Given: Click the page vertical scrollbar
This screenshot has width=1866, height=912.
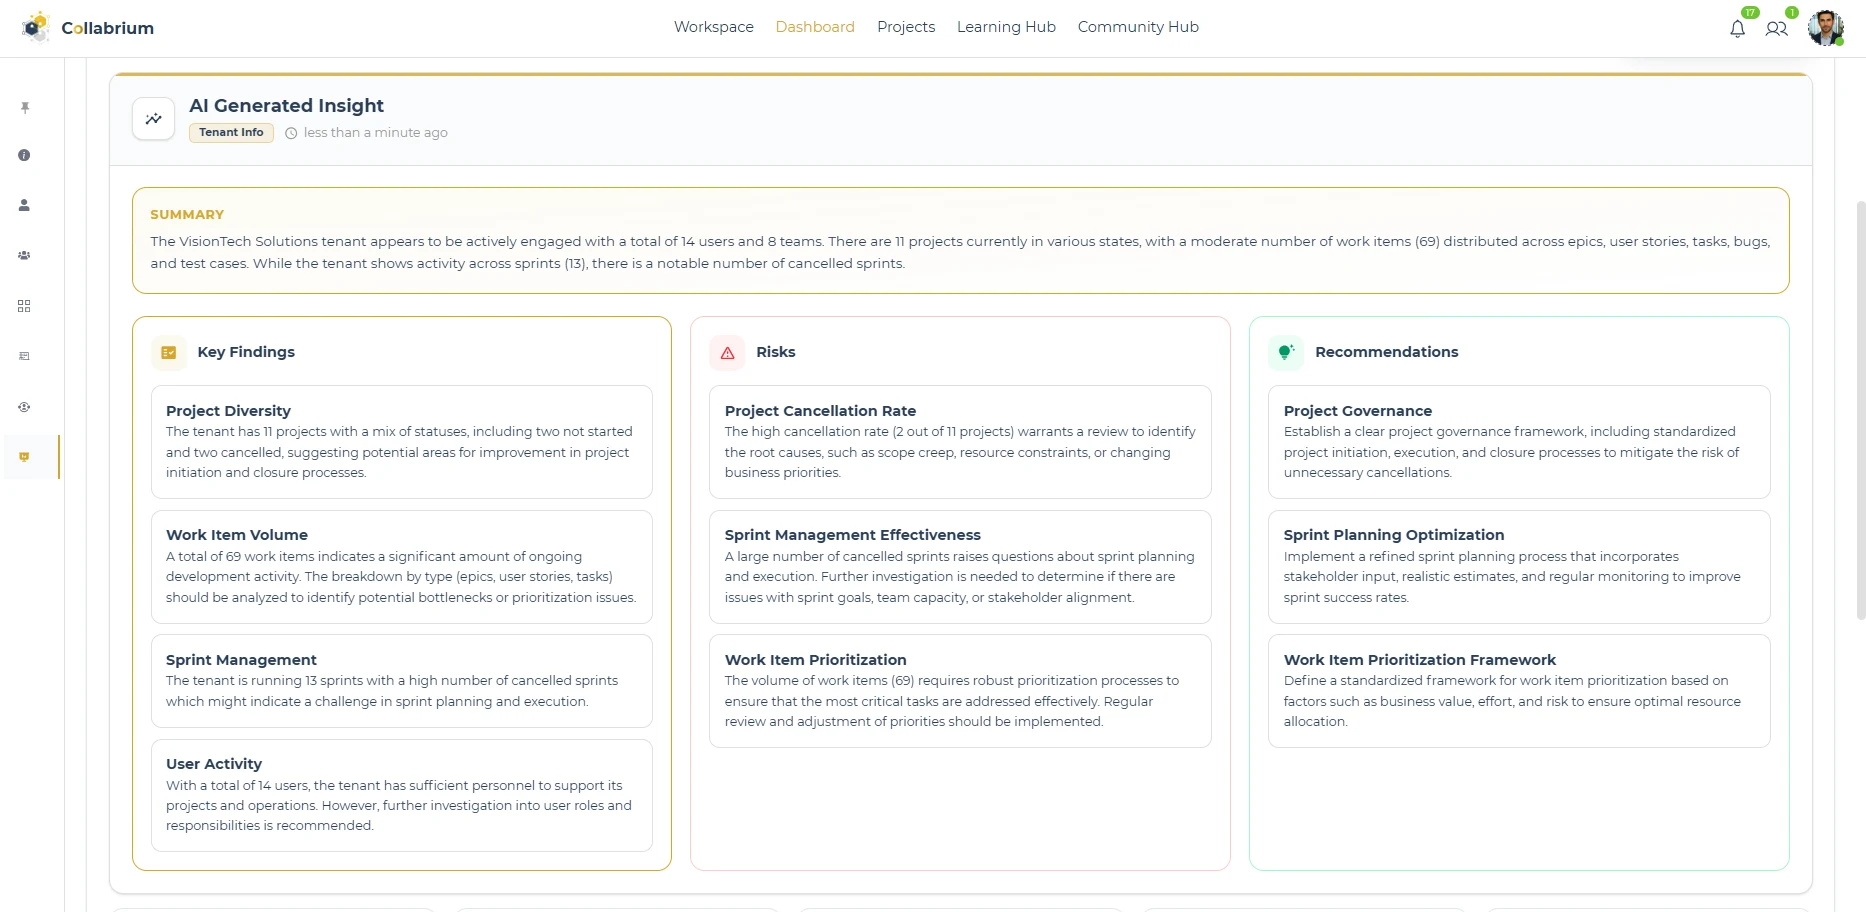Looking at the screenshot, I should pyautogui.click(x=1860, y=410).
